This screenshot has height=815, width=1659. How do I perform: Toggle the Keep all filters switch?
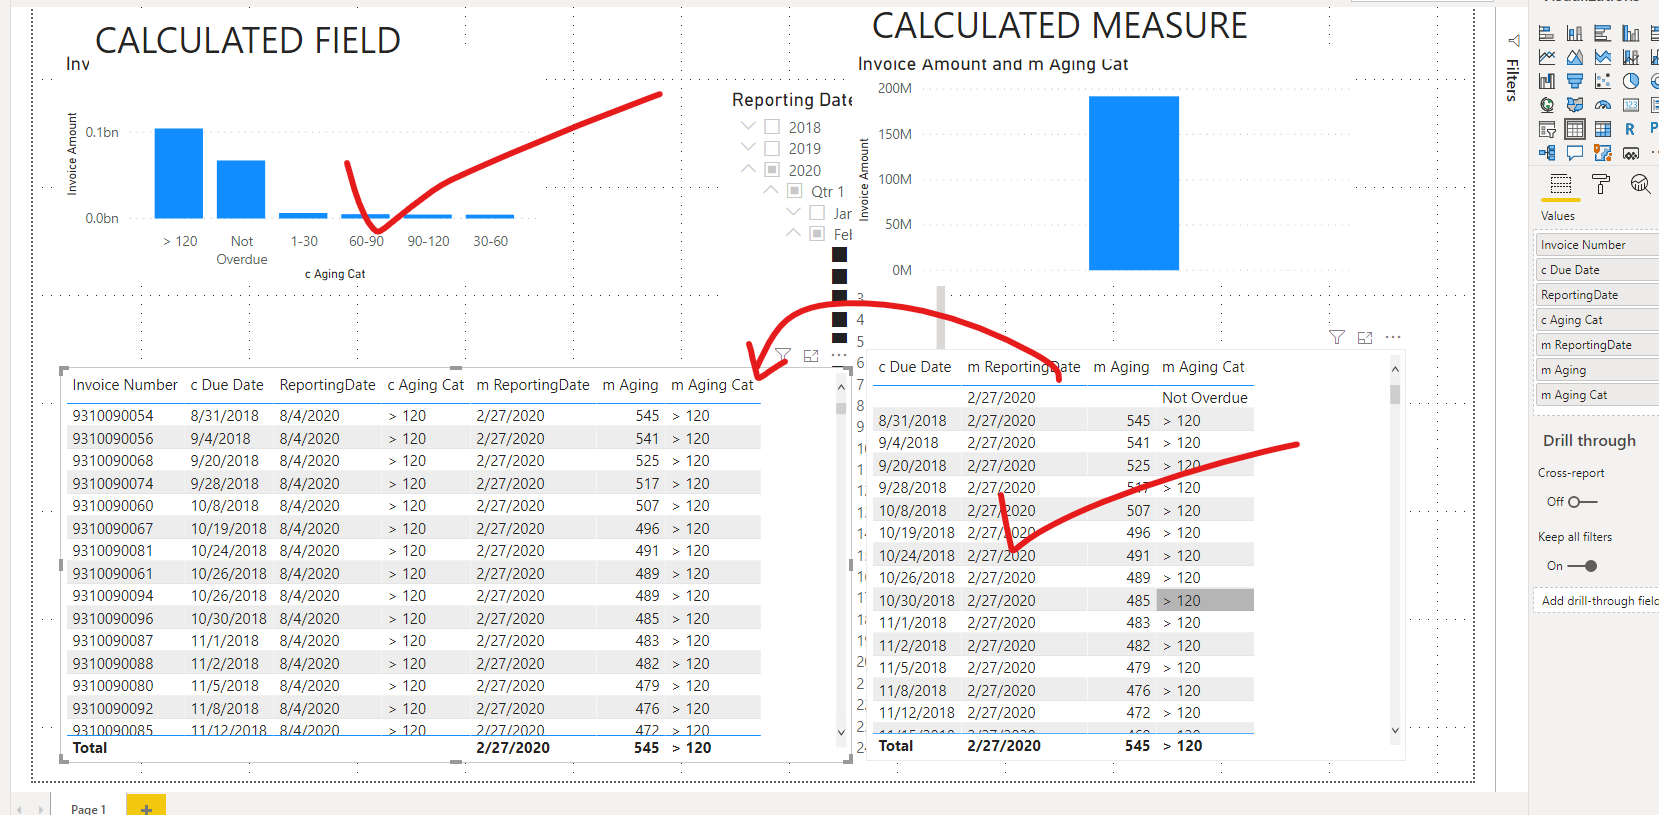(x=1582, y=566)
